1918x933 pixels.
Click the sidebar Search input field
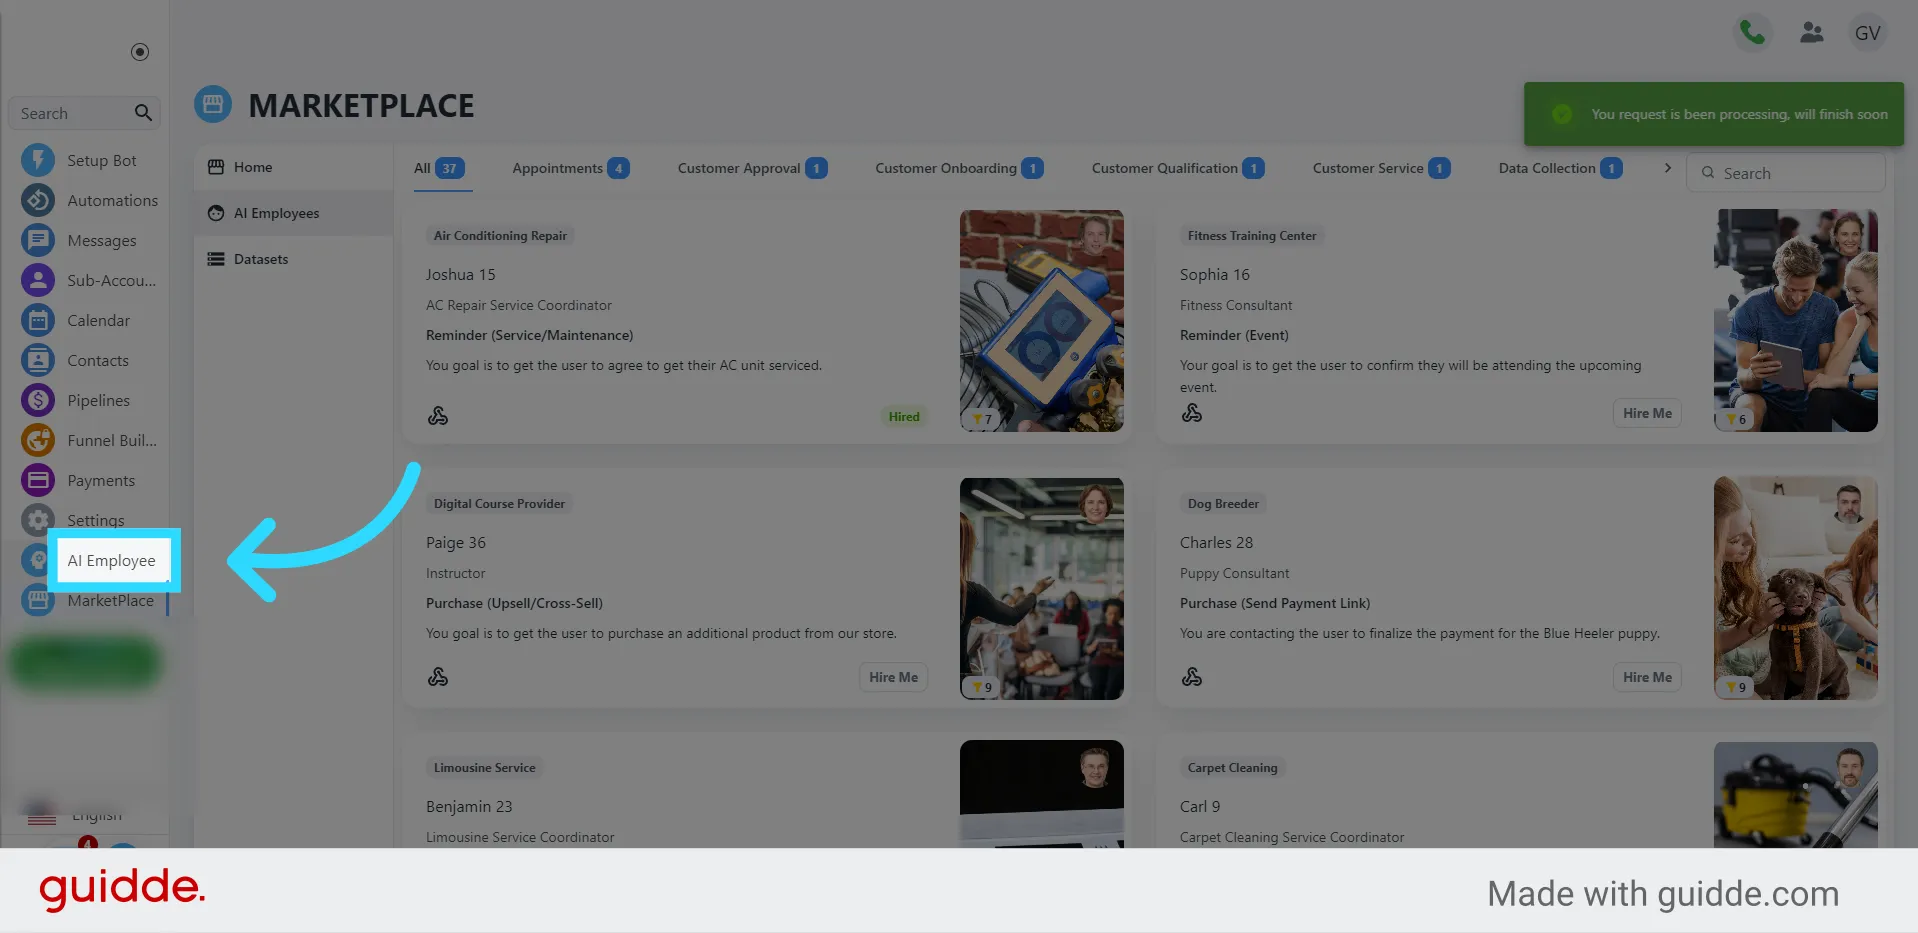(84, 113)
